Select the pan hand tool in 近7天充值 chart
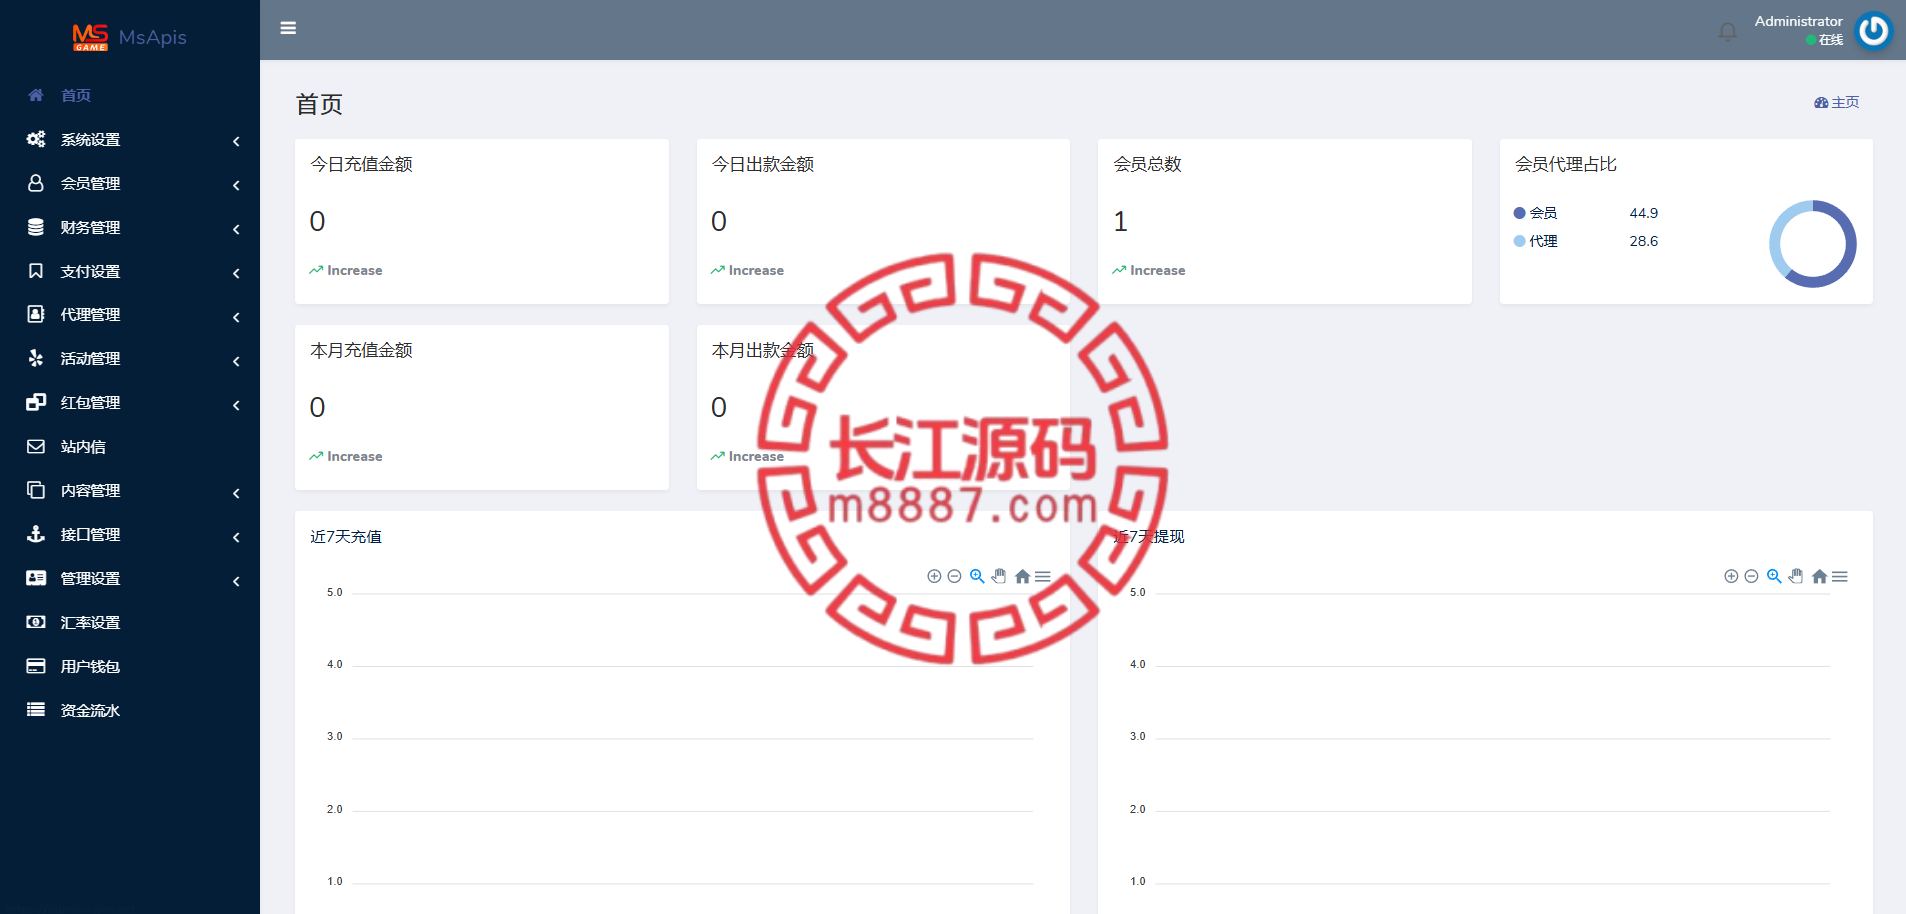Viewport: 1906px width, 914px height. click(999, 576)
